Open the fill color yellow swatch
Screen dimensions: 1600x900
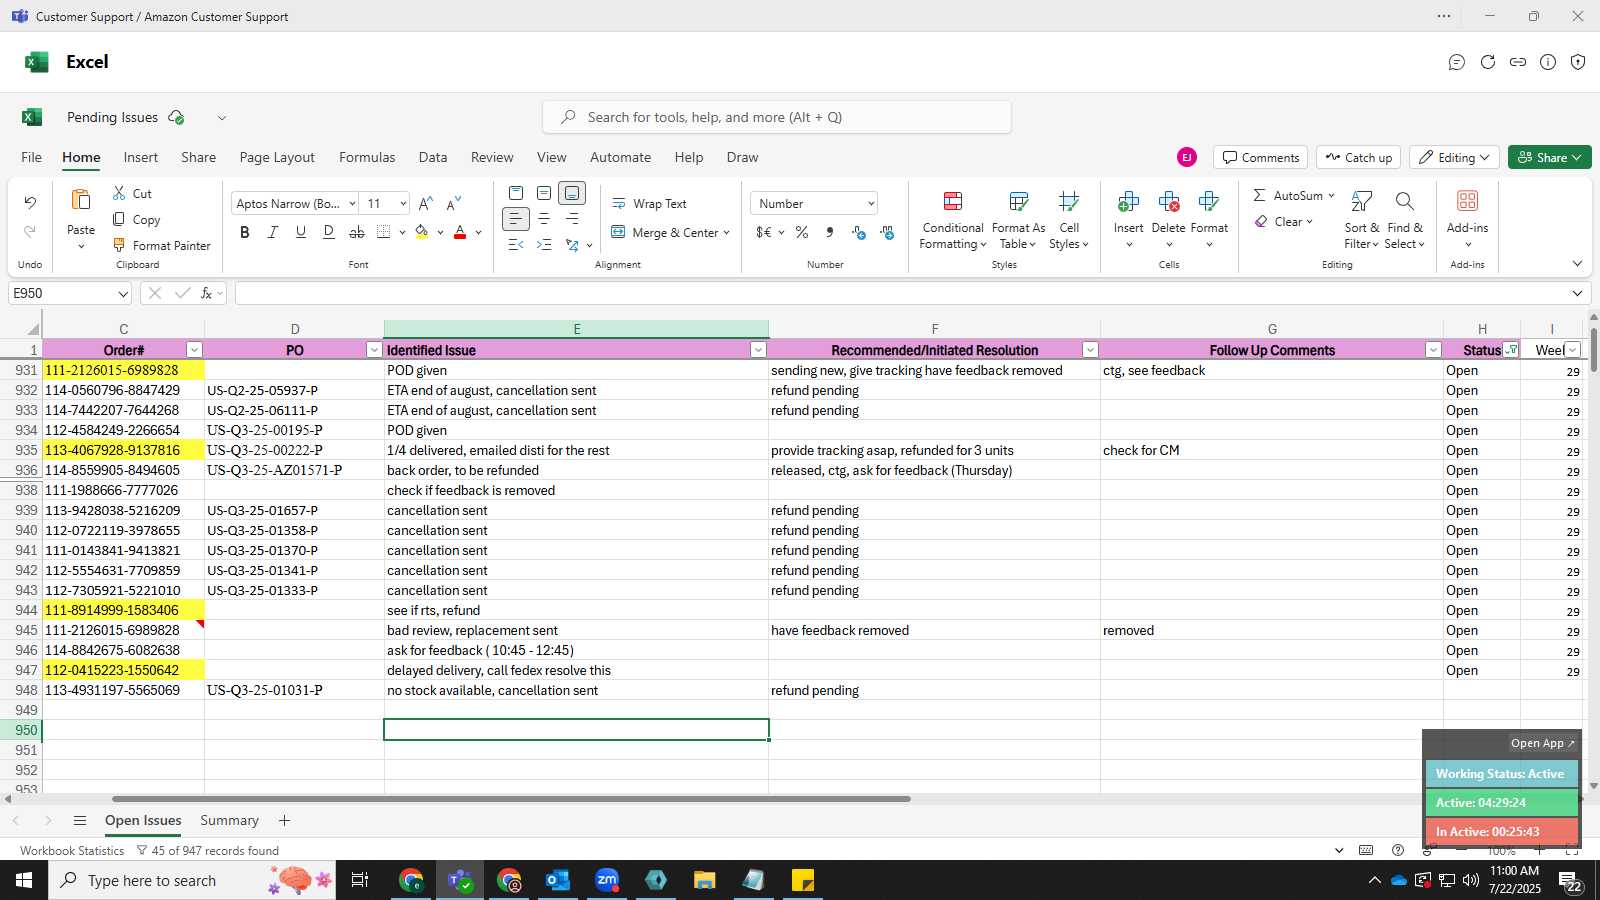[422, 232]
